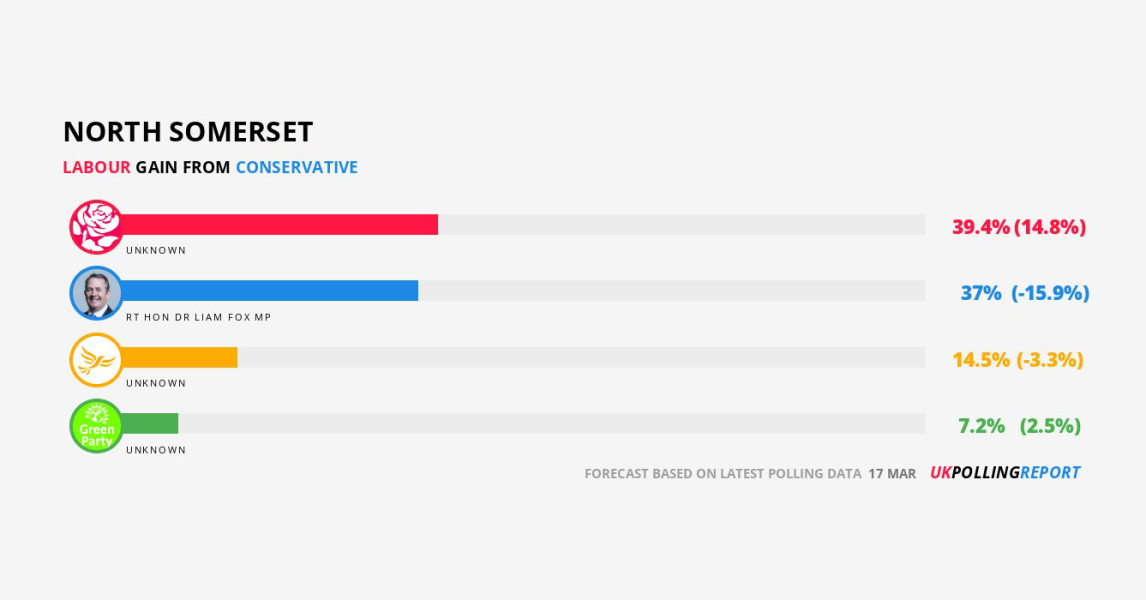Open the UKPollingReport logo link
This screenshot has width=1146, height=600.
pyautogui.click(x=1005, y=473)
